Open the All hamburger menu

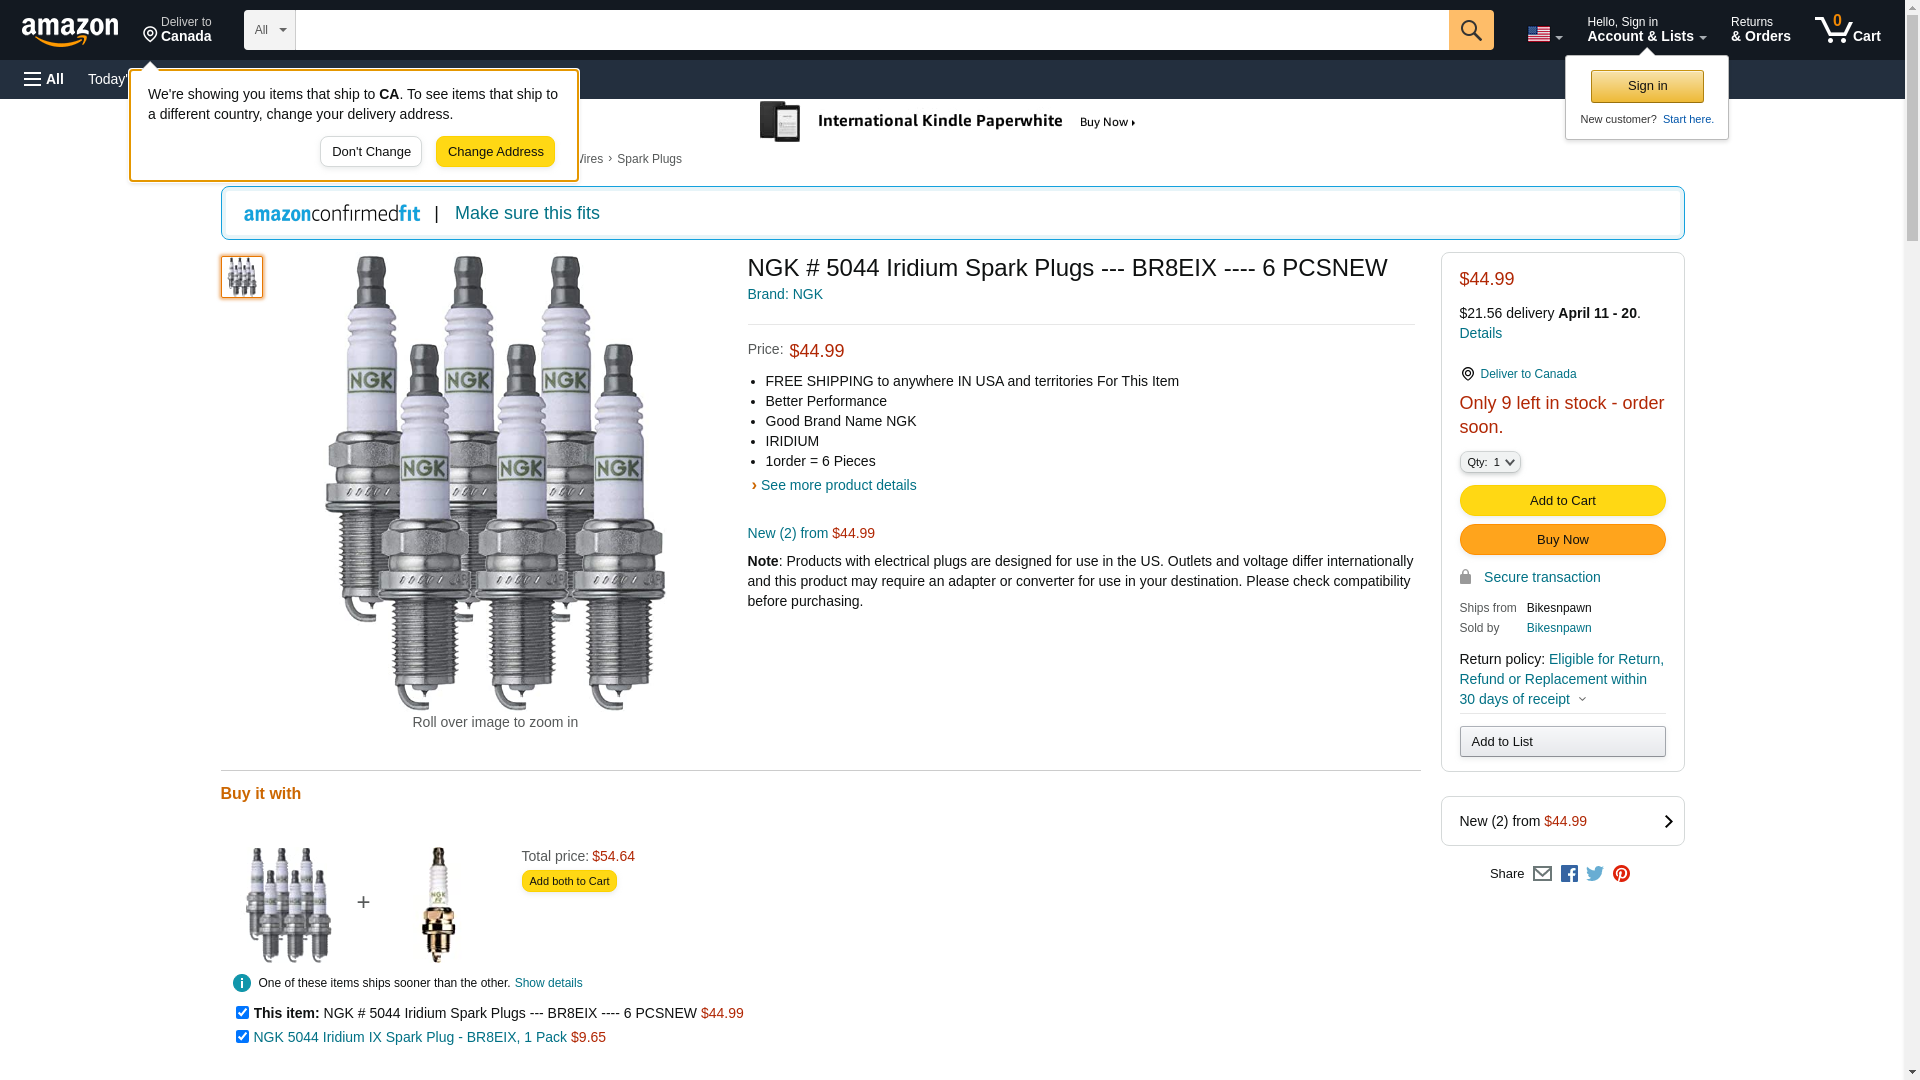pos(44,79)
